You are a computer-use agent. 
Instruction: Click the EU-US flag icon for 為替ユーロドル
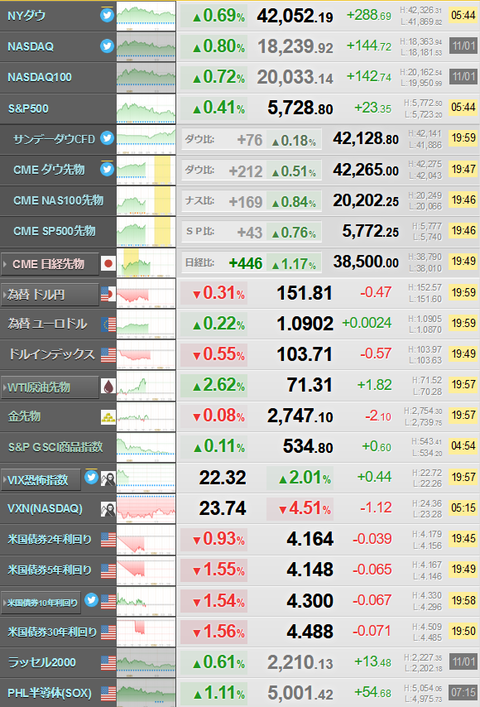pyautogui.click(x=108, y=324)
